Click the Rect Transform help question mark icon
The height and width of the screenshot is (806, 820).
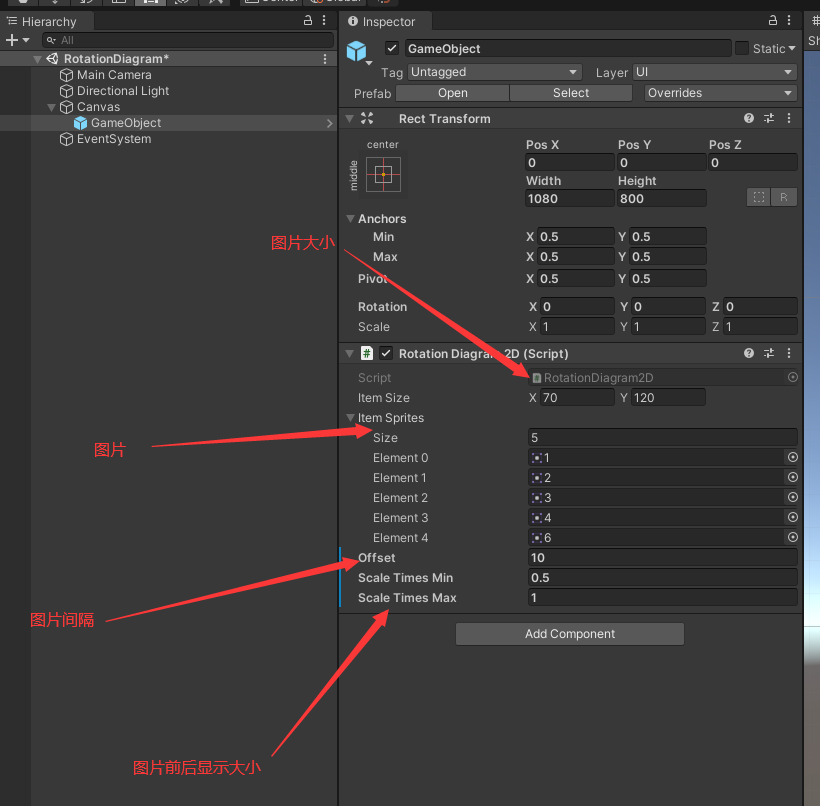(748, 118)
